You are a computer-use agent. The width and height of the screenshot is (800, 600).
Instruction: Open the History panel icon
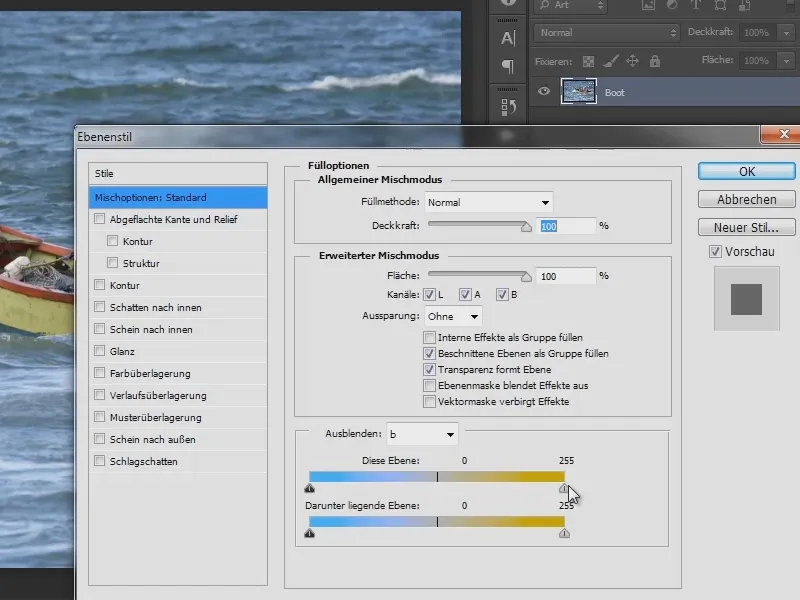pyautogui.click(x=508, y=107)
